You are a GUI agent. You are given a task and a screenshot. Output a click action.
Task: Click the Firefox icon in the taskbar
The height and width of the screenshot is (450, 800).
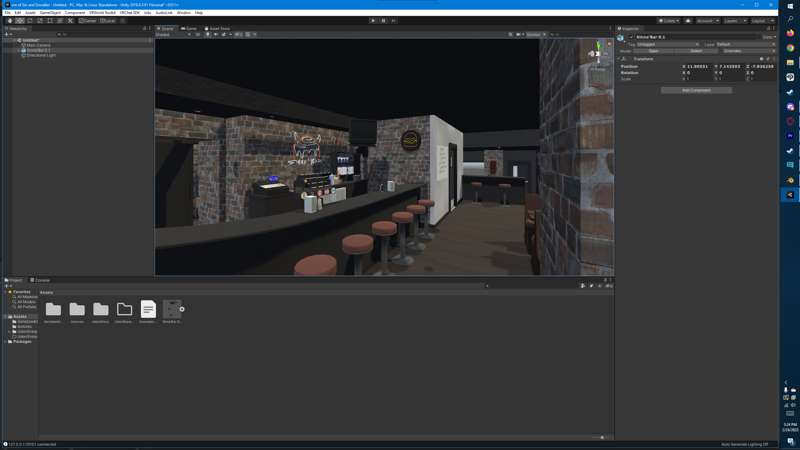click(x=790, y=33)
